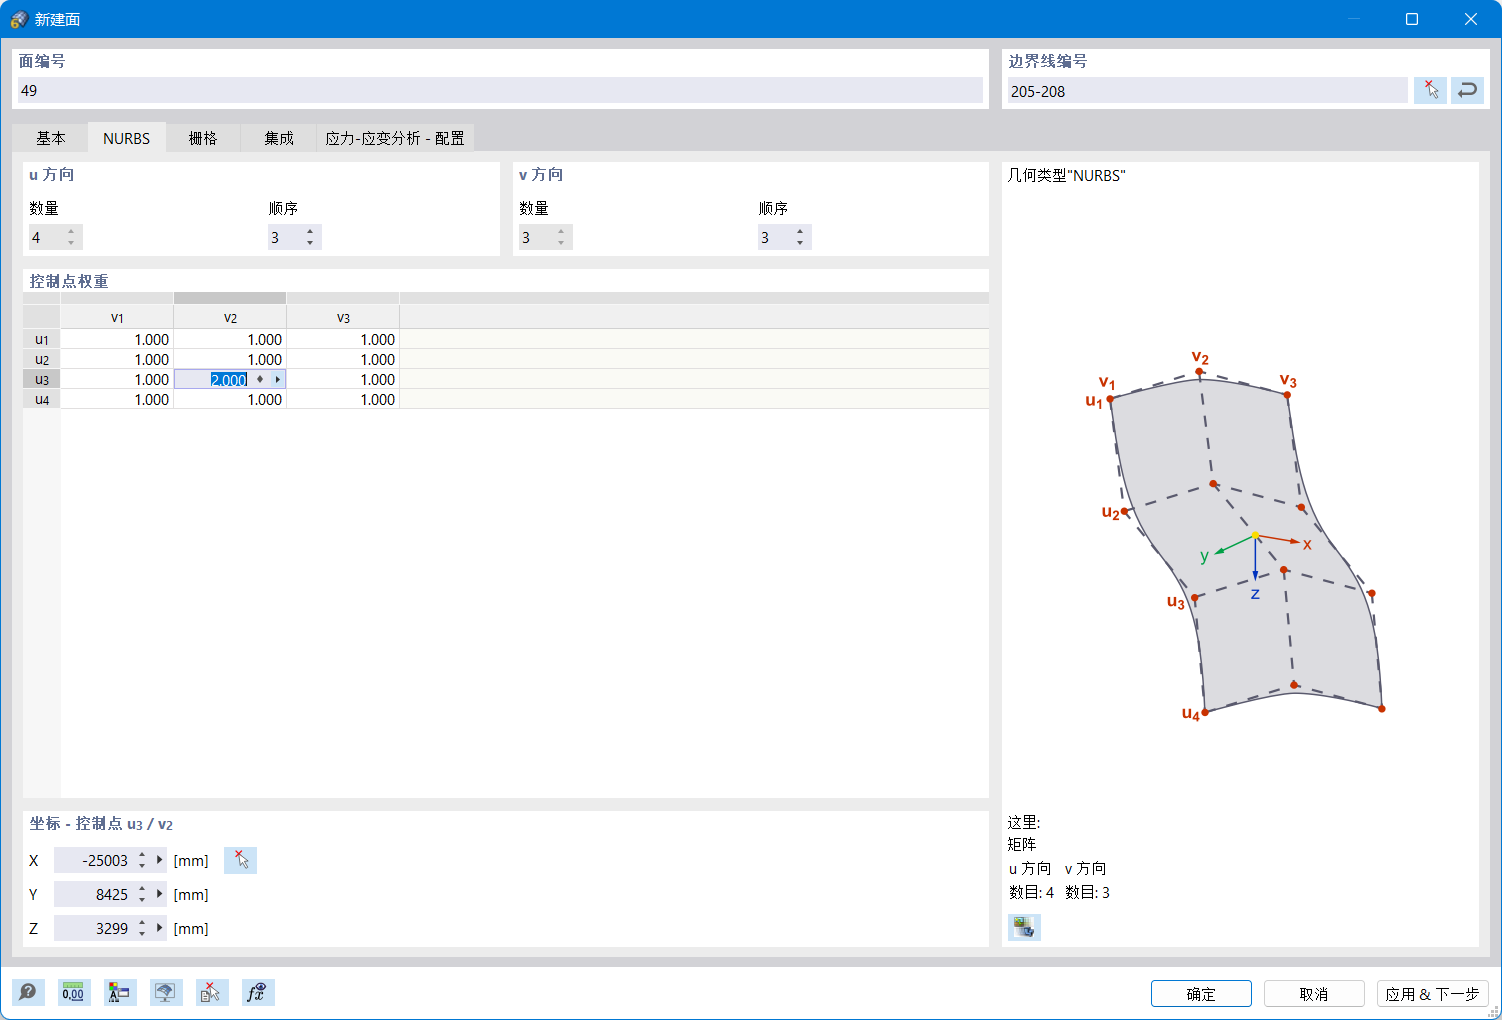Screen dimensions: 1502x1020
Task: Open the display colors settings icon
Action: [x=120, y=992]
